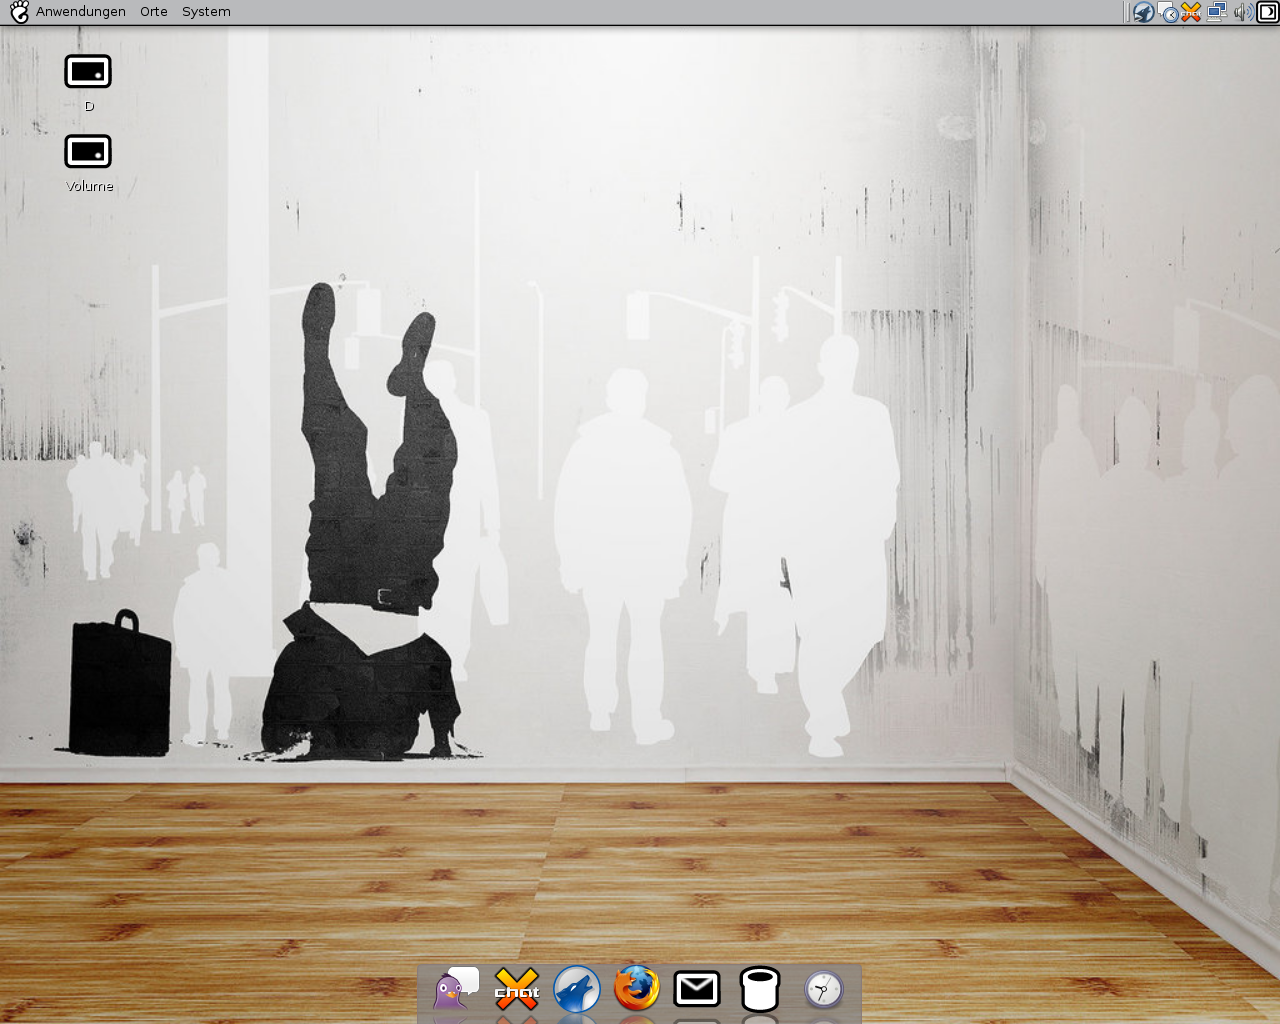Click the aMule tray icon
1280x1024 pixels.
(x=1143, y=12)
